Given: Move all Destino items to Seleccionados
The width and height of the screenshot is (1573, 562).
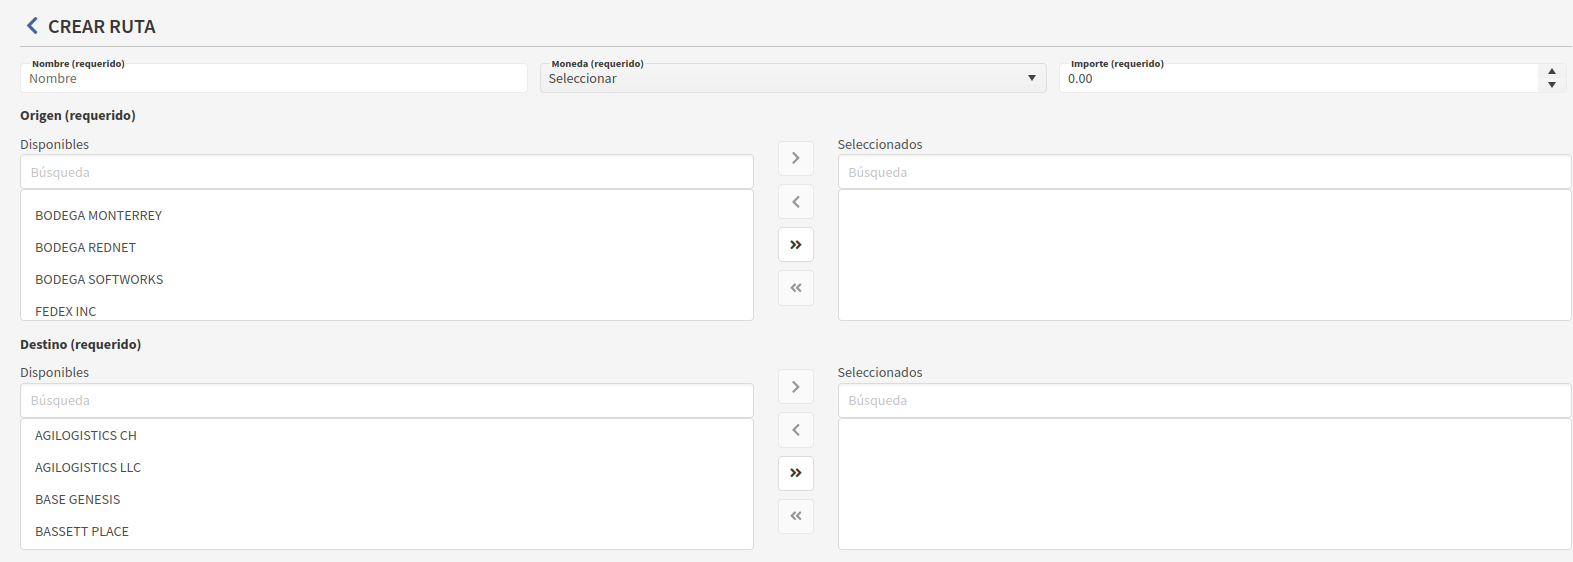Looking at the screenshot, I should (x=795, y=473).
